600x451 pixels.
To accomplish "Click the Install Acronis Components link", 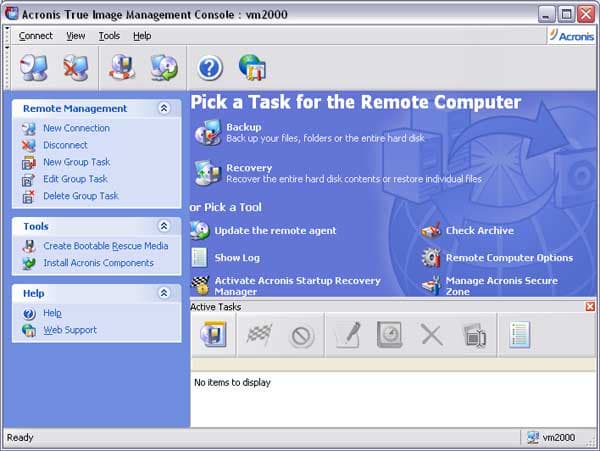I will pos(98,263).
